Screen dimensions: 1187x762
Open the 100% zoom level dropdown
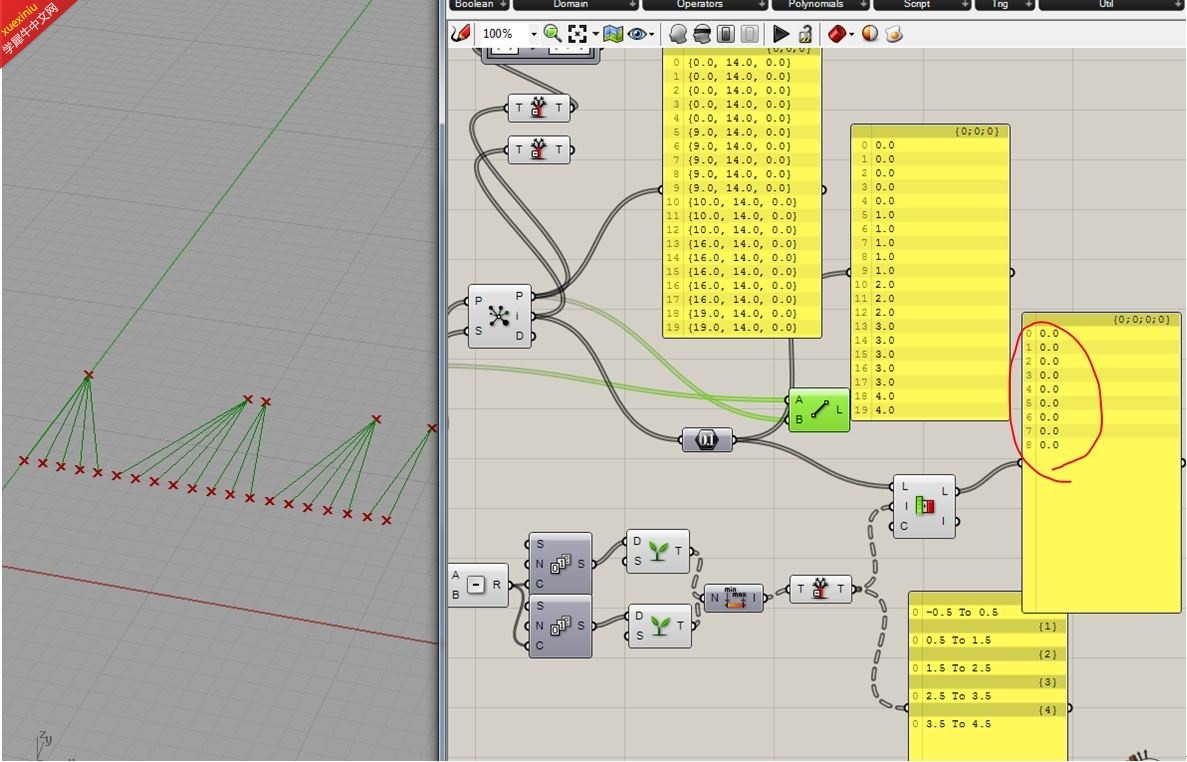[x=534, y=34]
